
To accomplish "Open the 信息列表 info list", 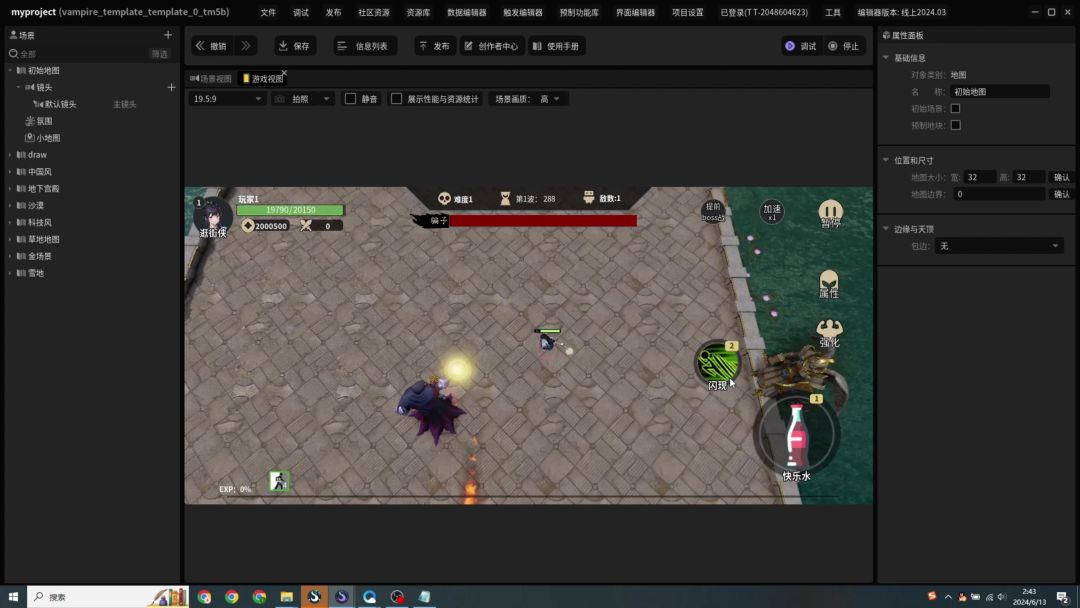I will click(x=364, y=46).
